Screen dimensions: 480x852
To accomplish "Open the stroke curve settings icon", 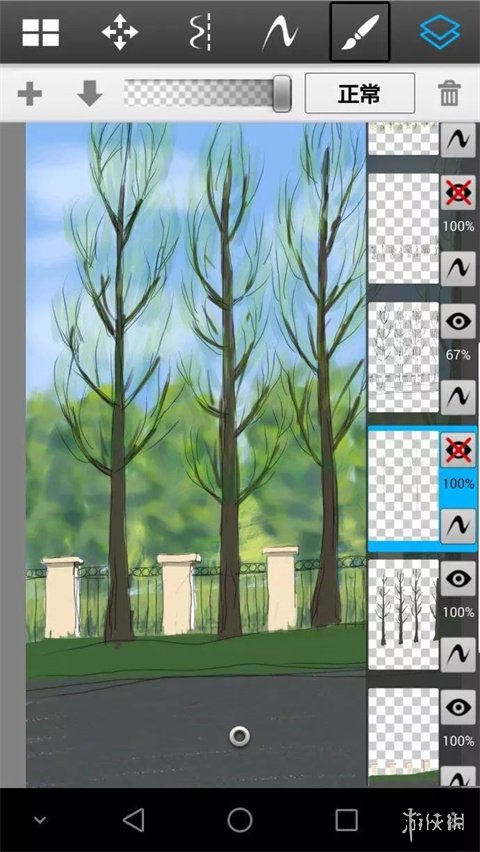I will pyautogui.click(x=279, y=33).
